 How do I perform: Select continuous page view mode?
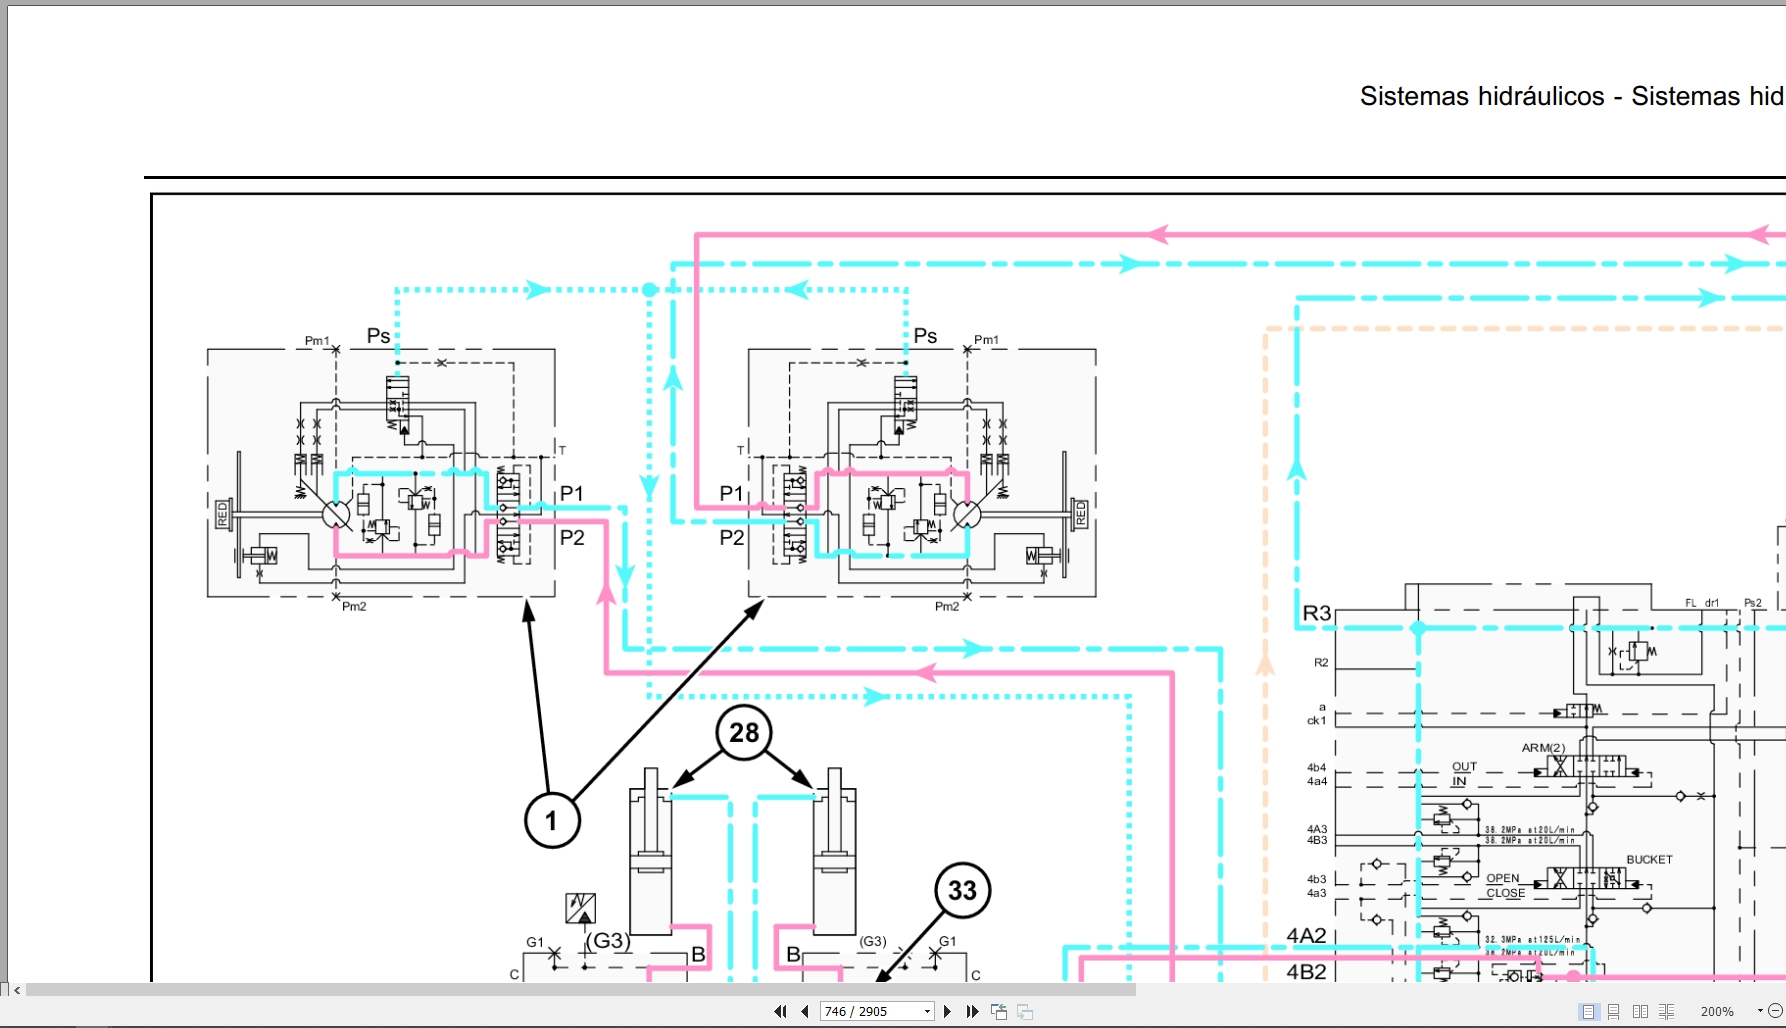1614,1011
